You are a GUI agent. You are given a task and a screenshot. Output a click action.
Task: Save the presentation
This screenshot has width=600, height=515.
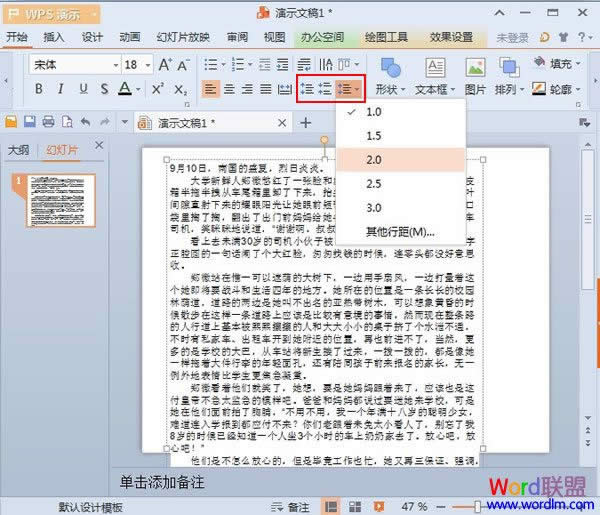tap(30, 122)
